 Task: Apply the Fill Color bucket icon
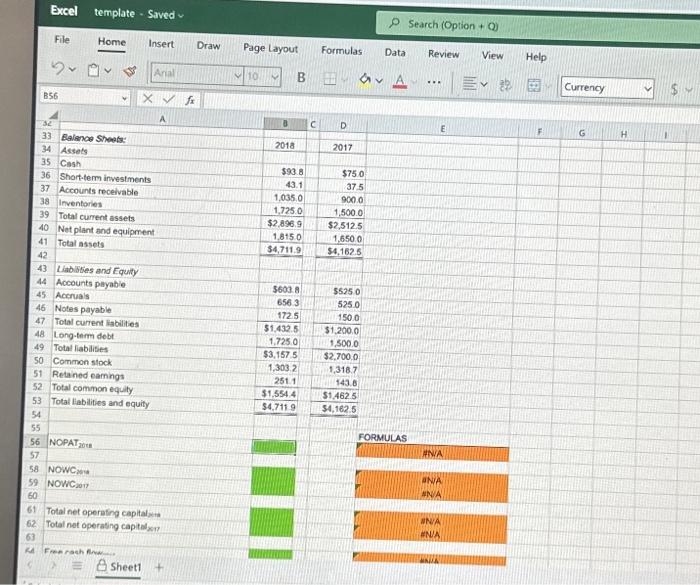click(x=366, y=80)
